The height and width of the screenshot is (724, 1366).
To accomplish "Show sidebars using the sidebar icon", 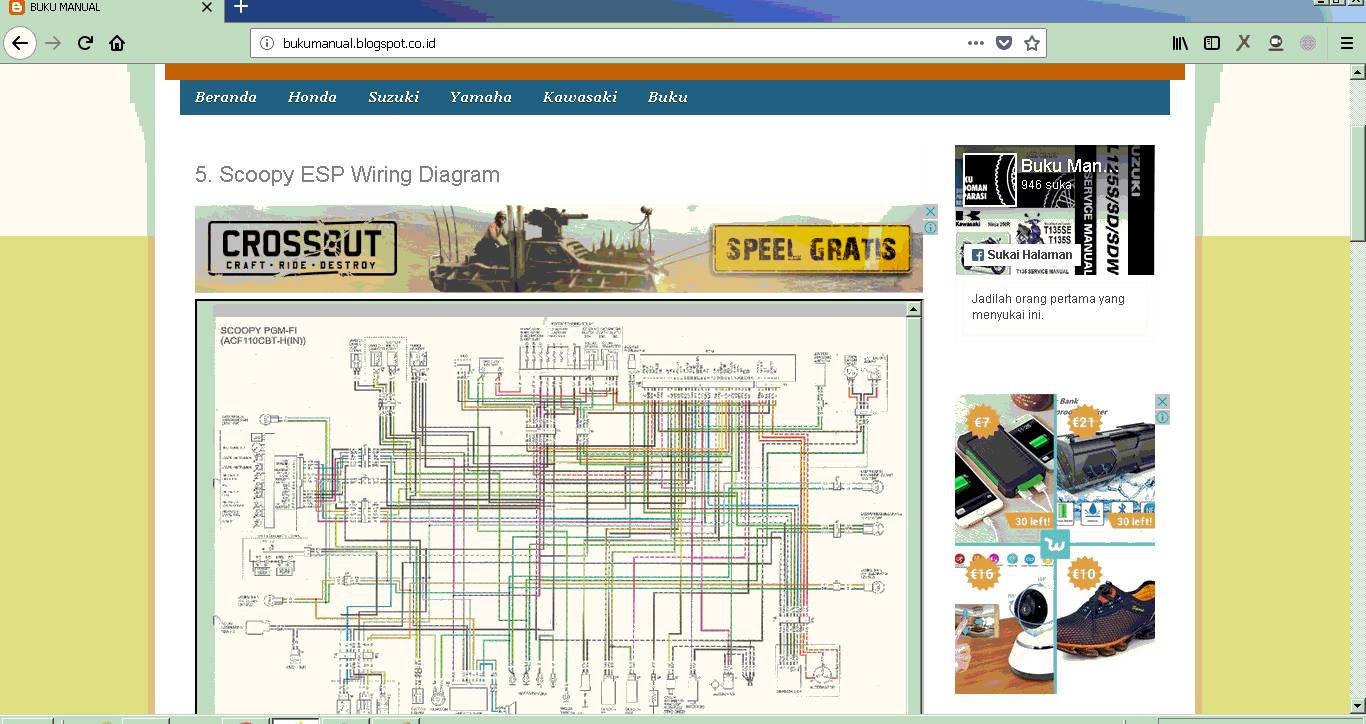I will 1212,43.
